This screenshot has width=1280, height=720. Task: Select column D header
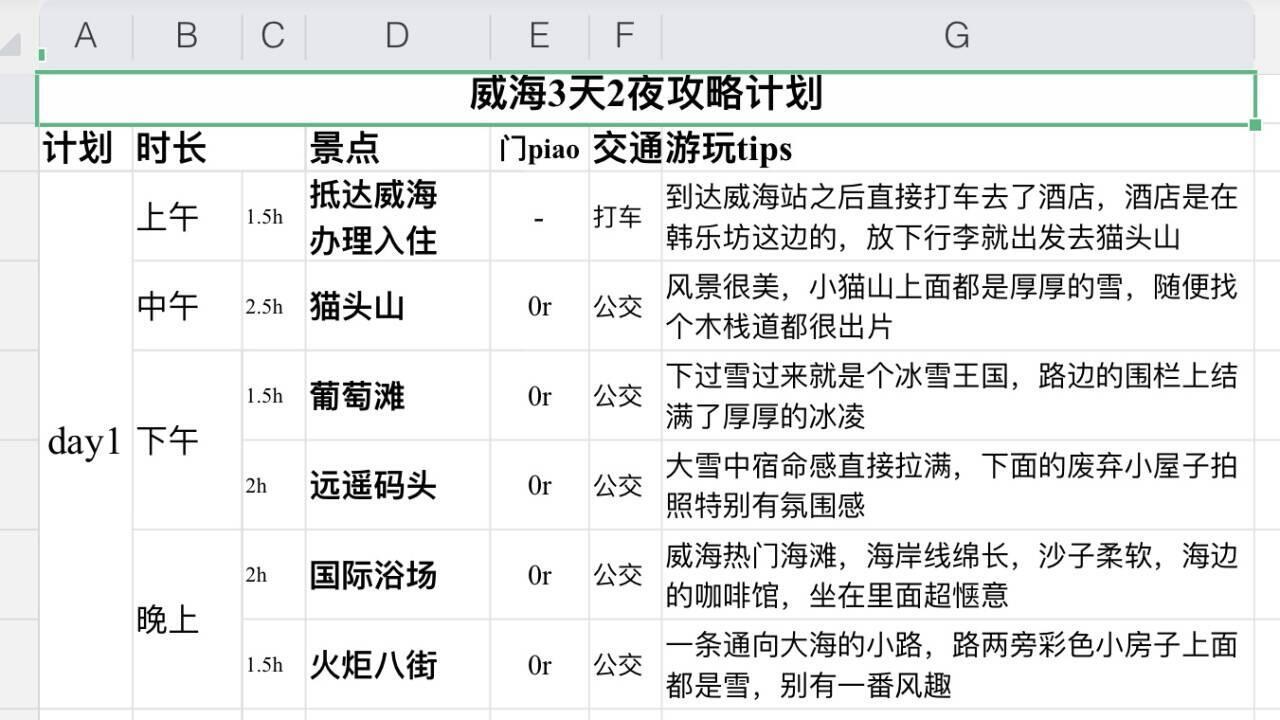[397, 35]
